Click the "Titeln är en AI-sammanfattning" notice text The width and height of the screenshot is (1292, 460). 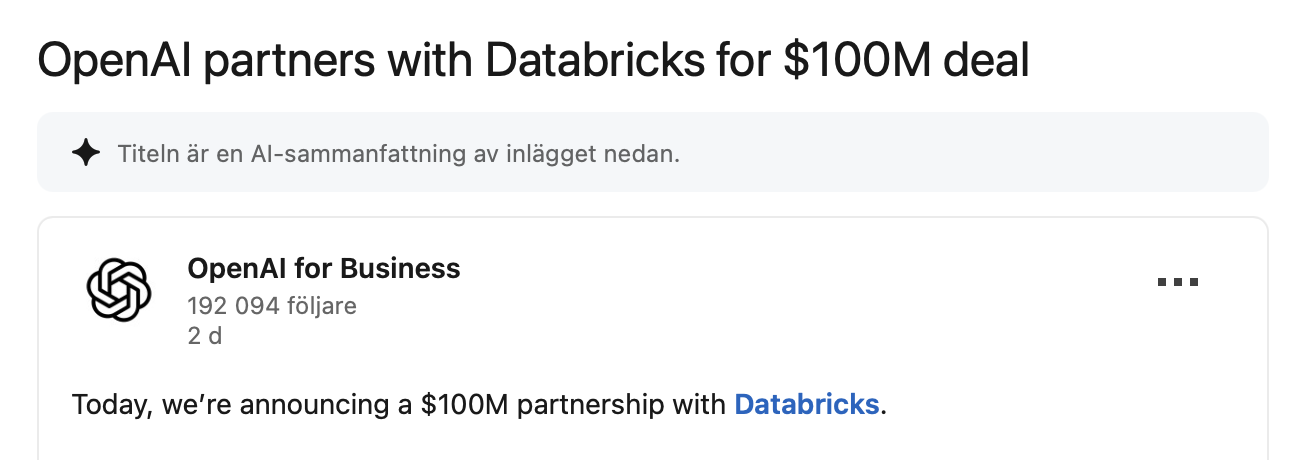[398, 154]
